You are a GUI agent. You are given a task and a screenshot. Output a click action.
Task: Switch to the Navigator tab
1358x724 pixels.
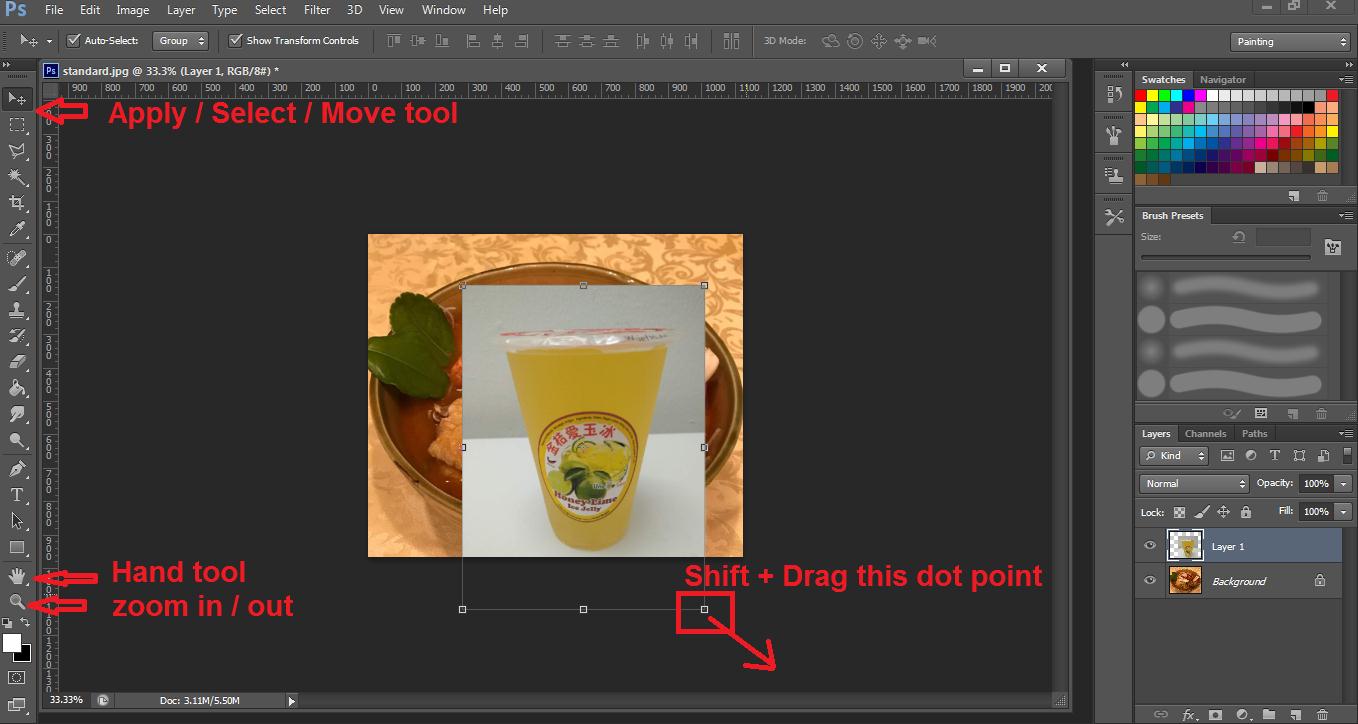pos(1223,80)
